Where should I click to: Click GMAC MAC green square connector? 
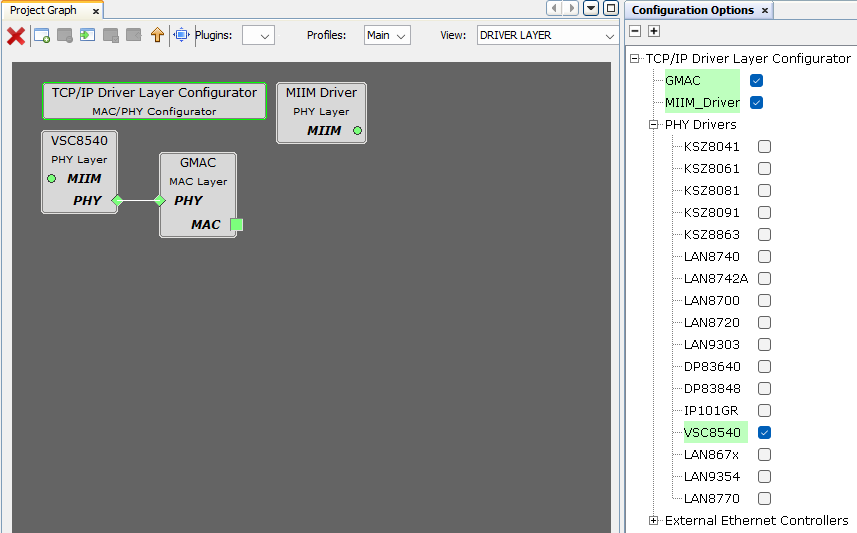(x=237, y=225)
